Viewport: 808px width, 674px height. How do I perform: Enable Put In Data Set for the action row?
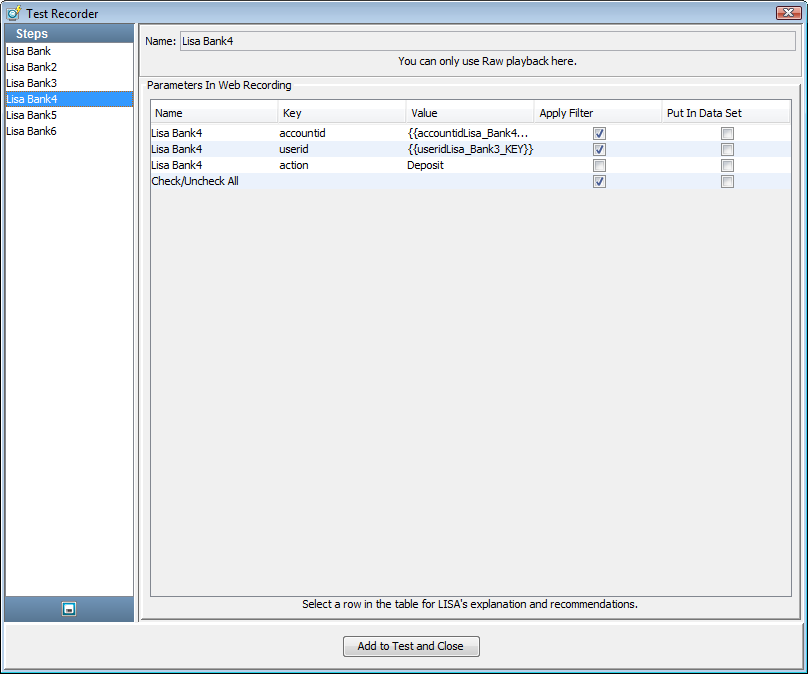tap(727, 165)
